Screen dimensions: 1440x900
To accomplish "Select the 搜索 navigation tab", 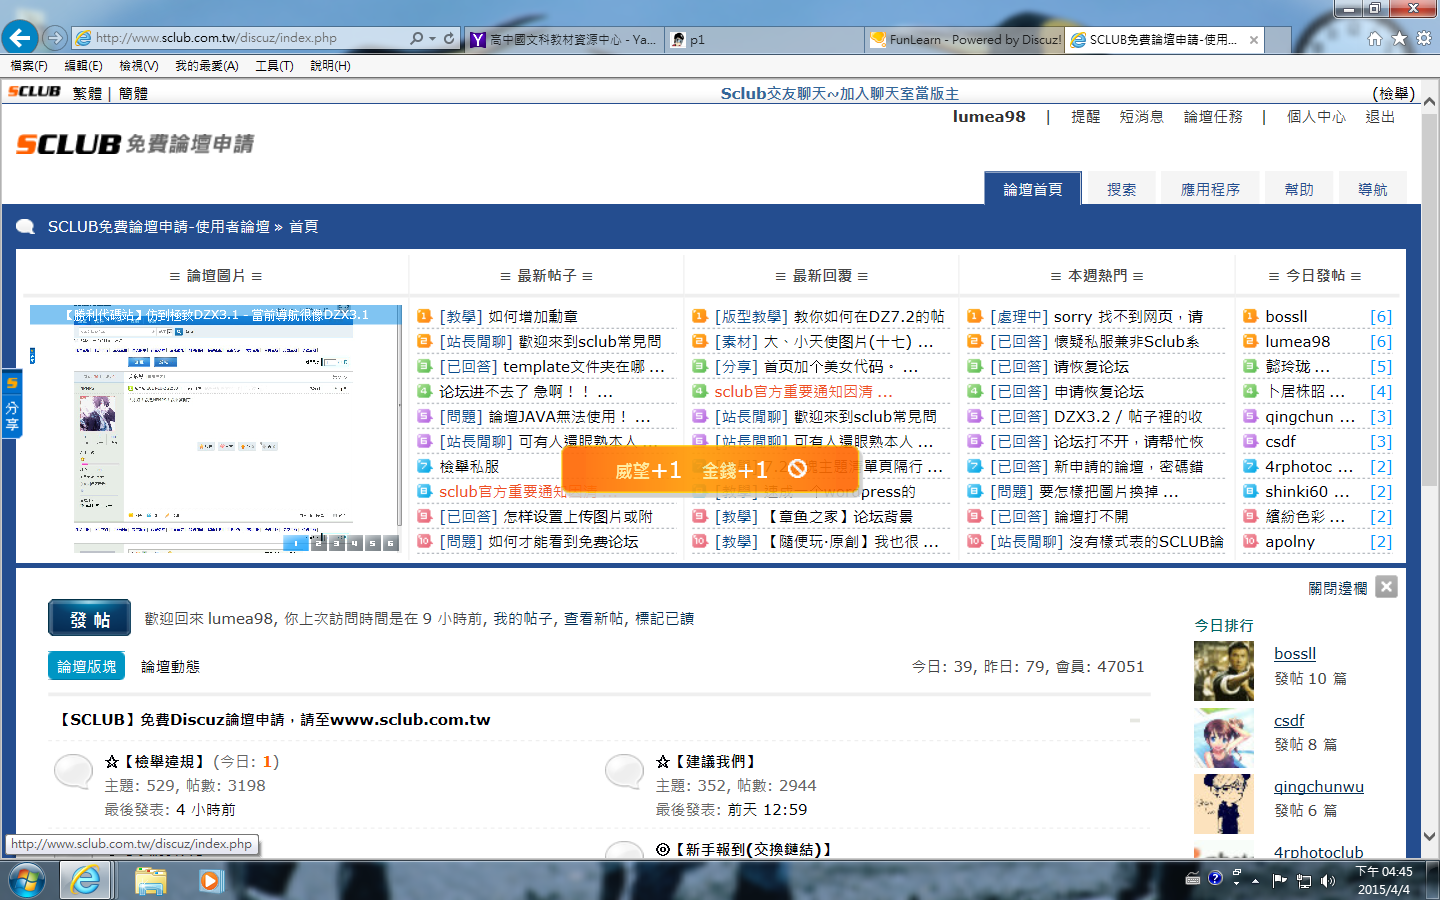I will (x=1121, y=189).
